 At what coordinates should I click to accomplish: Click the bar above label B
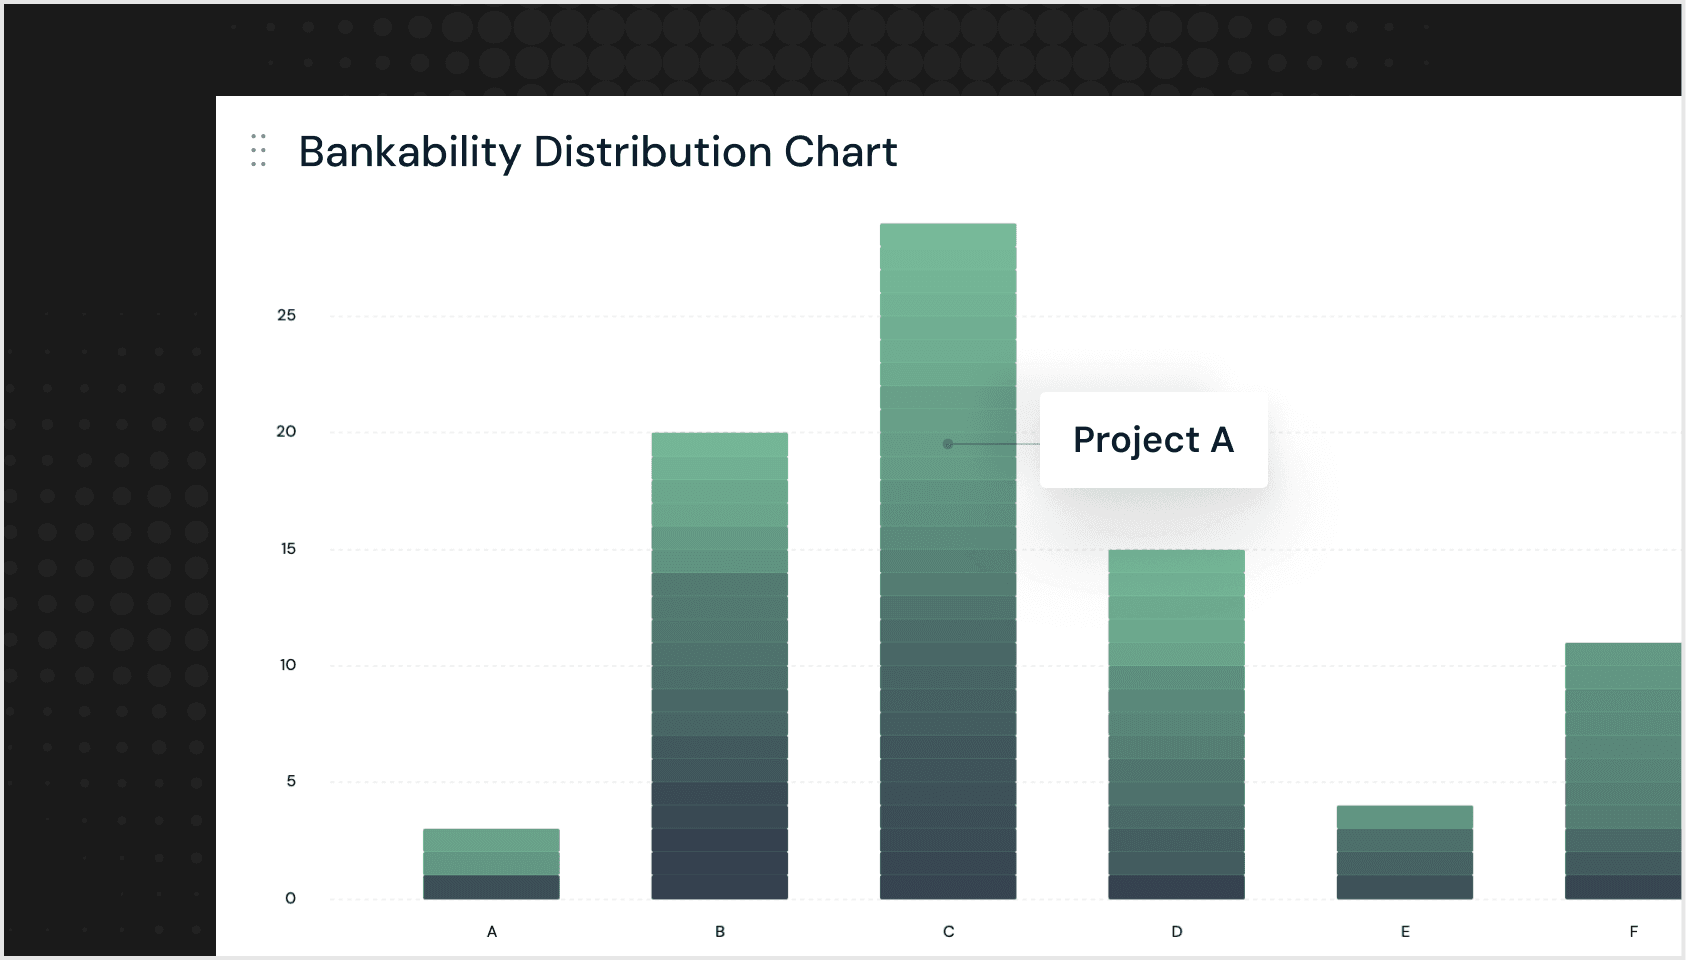(x=719, y=665)
